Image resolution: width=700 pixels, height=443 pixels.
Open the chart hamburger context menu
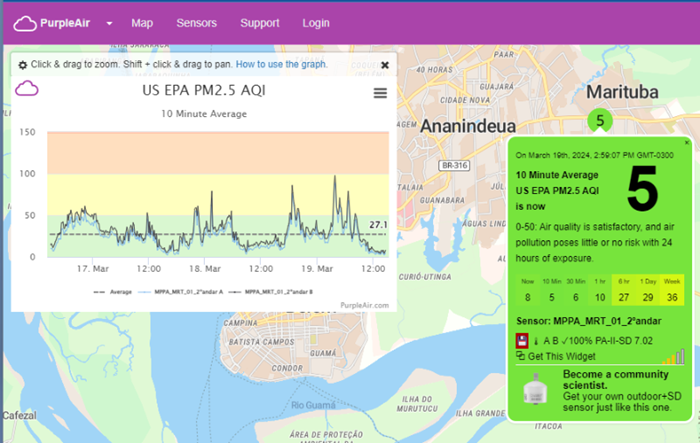380,93
